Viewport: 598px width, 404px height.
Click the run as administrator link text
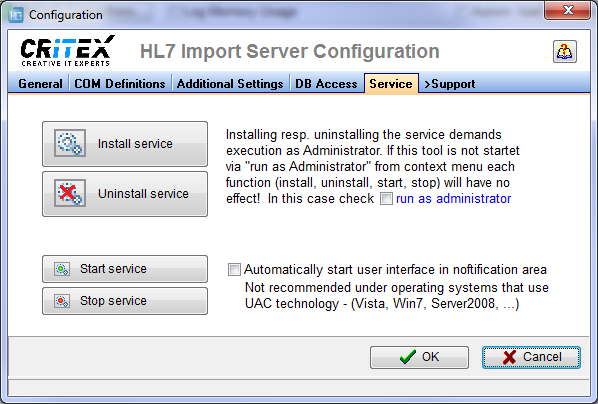[x=453, y=199]
